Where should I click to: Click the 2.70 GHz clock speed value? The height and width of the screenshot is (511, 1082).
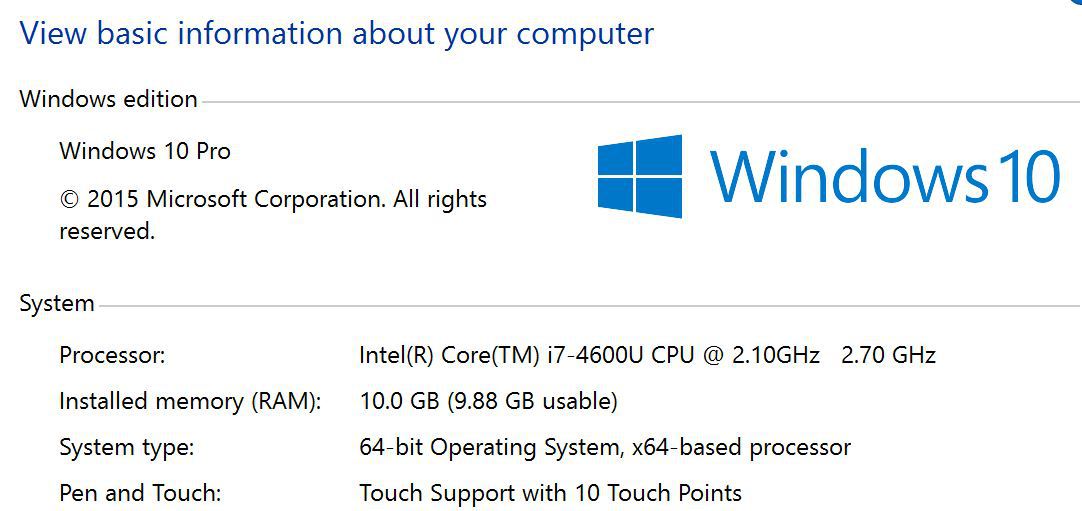[x=889, y=355]
